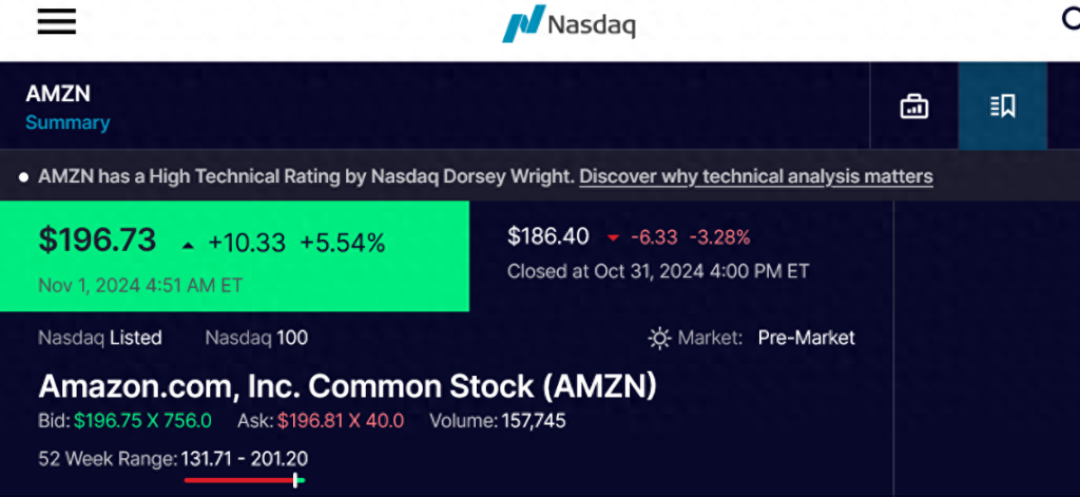Add AMZN to watchlist via bookmark icon
This screenshot has height=497, width=1080.
click(1002, 107)
